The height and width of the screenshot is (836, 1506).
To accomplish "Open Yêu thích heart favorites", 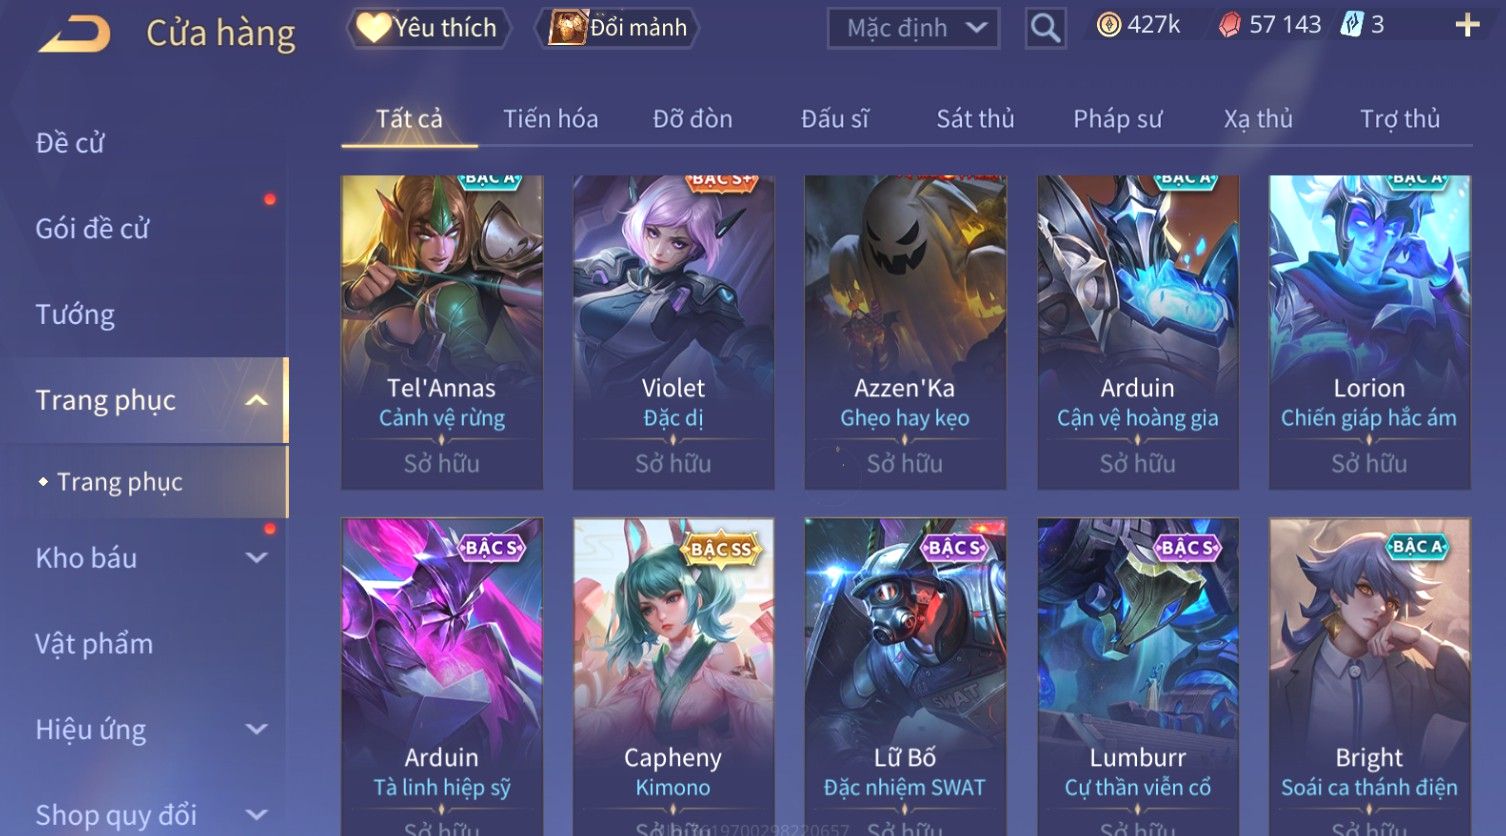I will click(x=428, y=27).
